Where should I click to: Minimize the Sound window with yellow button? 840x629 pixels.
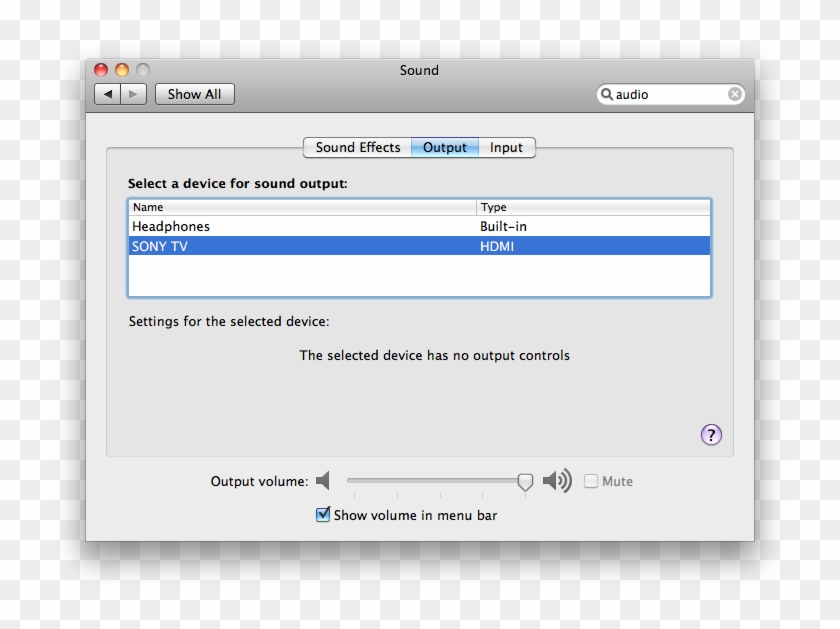(122, 70)
